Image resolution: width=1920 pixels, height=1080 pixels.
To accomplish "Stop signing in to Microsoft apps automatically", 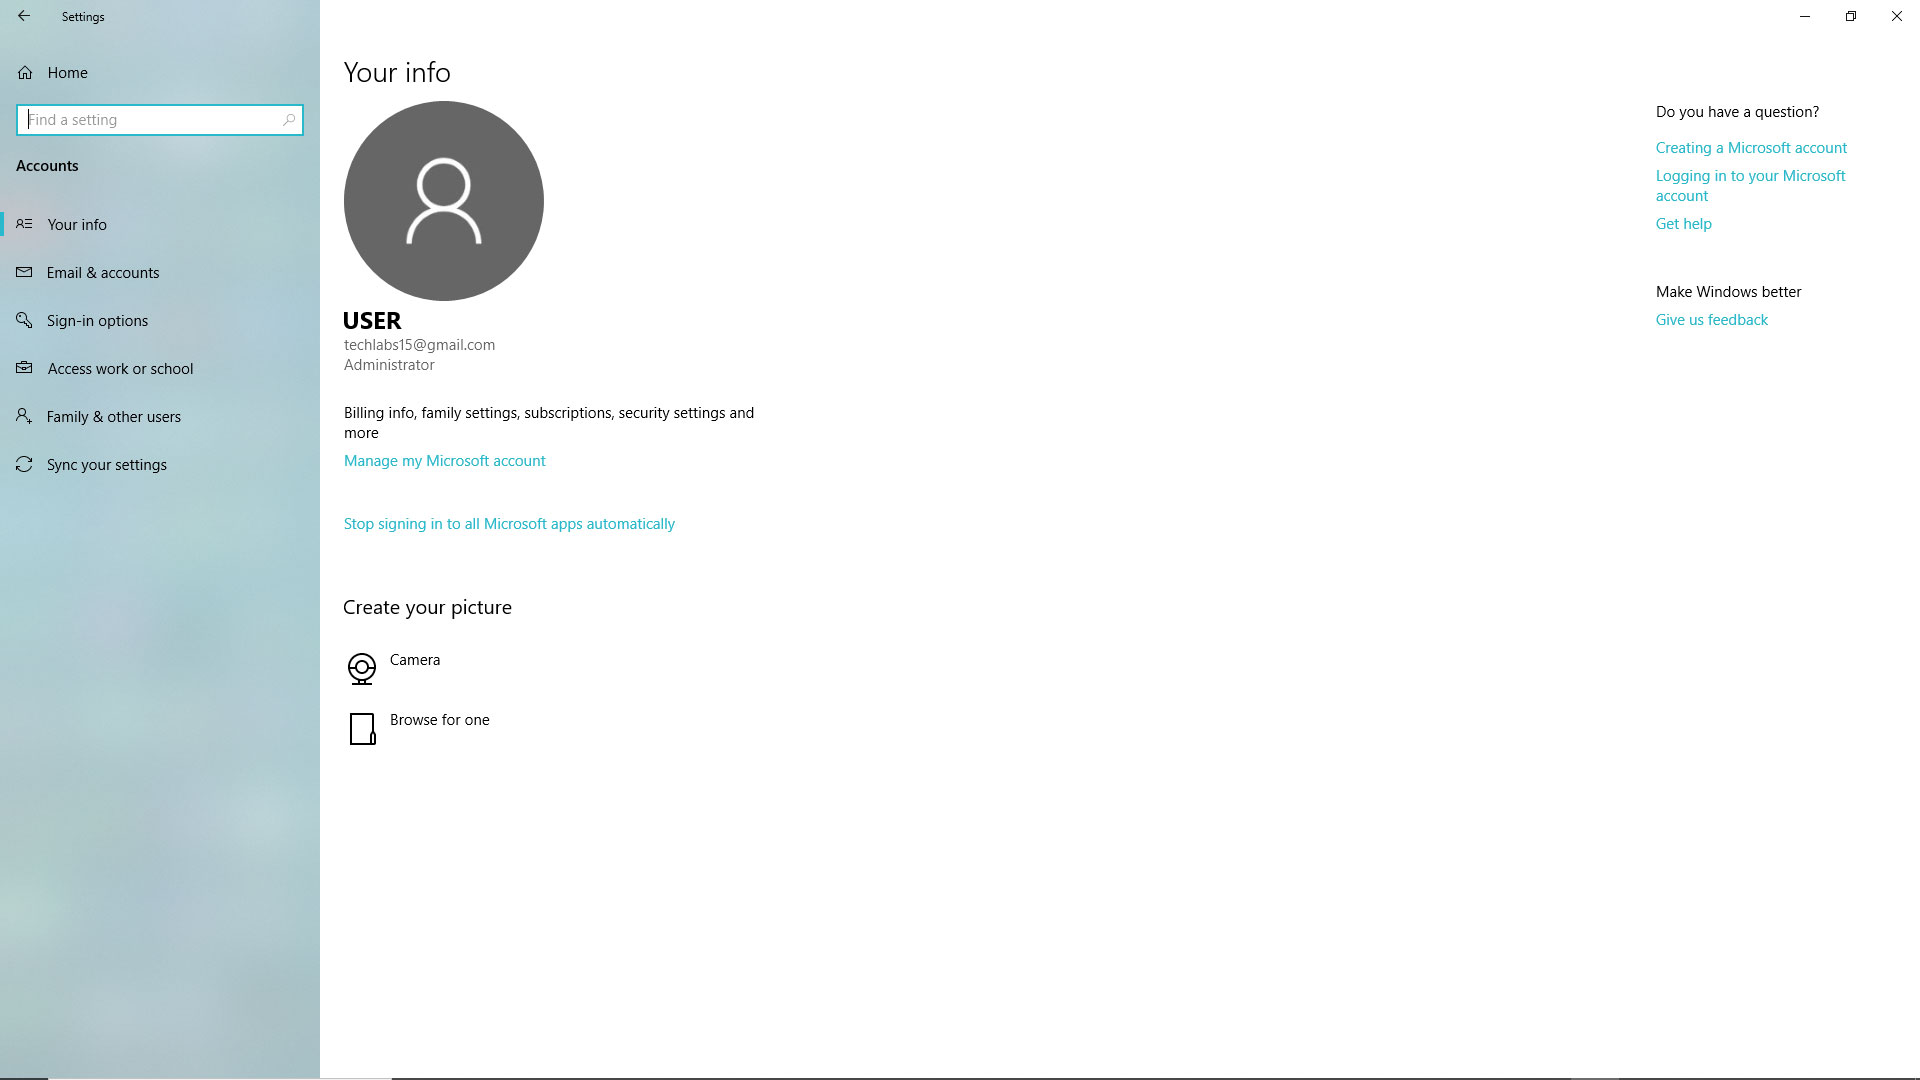I will [509, 524].
